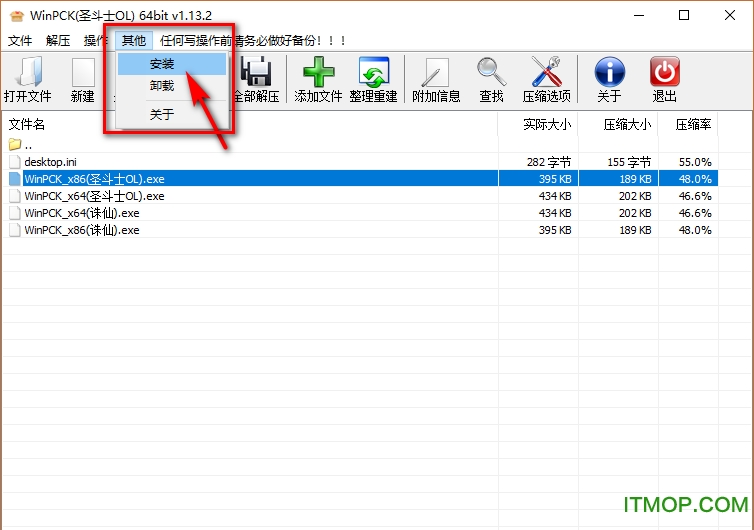The image size is (754, 530).
Task: Open the 操作 menu
Action: [95, 40]
